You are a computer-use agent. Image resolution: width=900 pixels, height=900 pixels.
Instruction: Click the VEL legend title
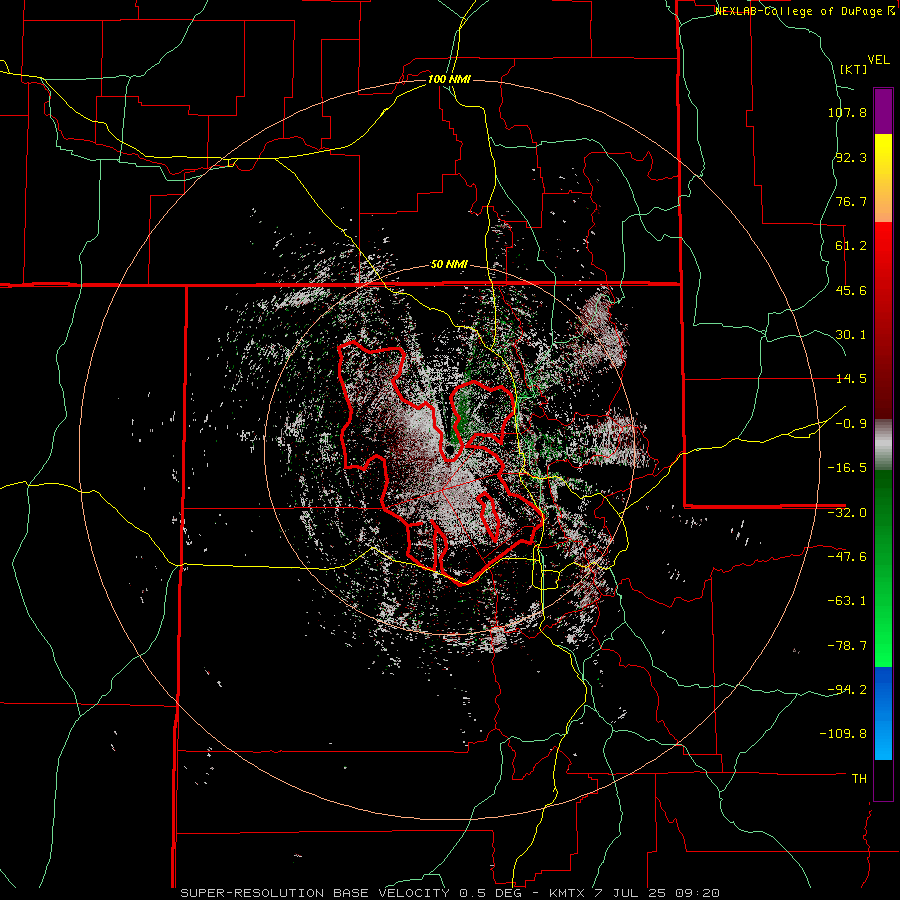[878, 60]
